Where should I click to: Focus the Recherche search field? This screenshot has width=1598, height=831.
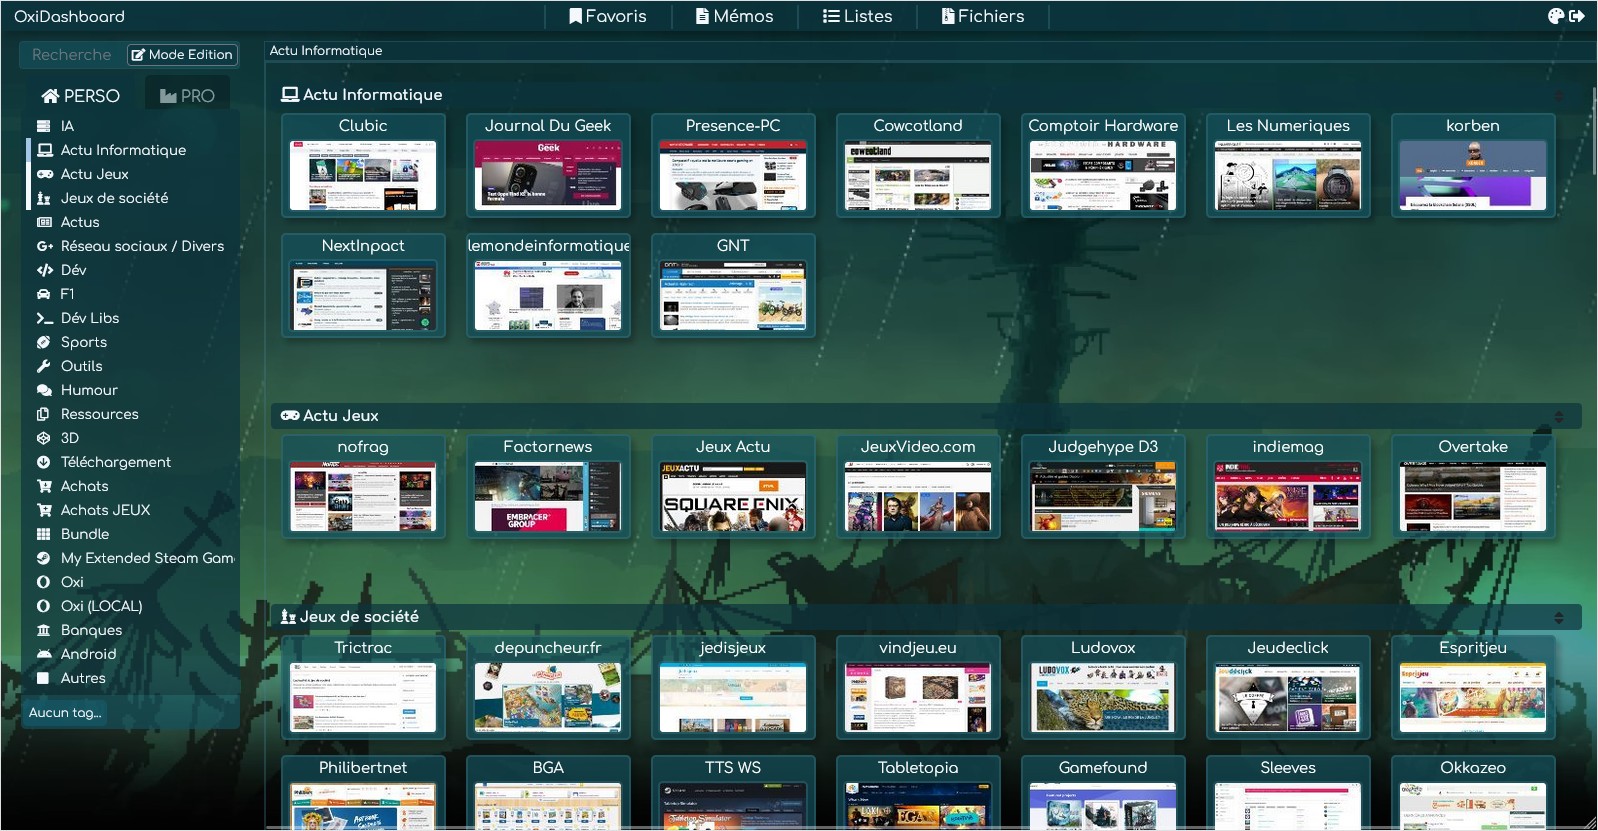point(72,55)
